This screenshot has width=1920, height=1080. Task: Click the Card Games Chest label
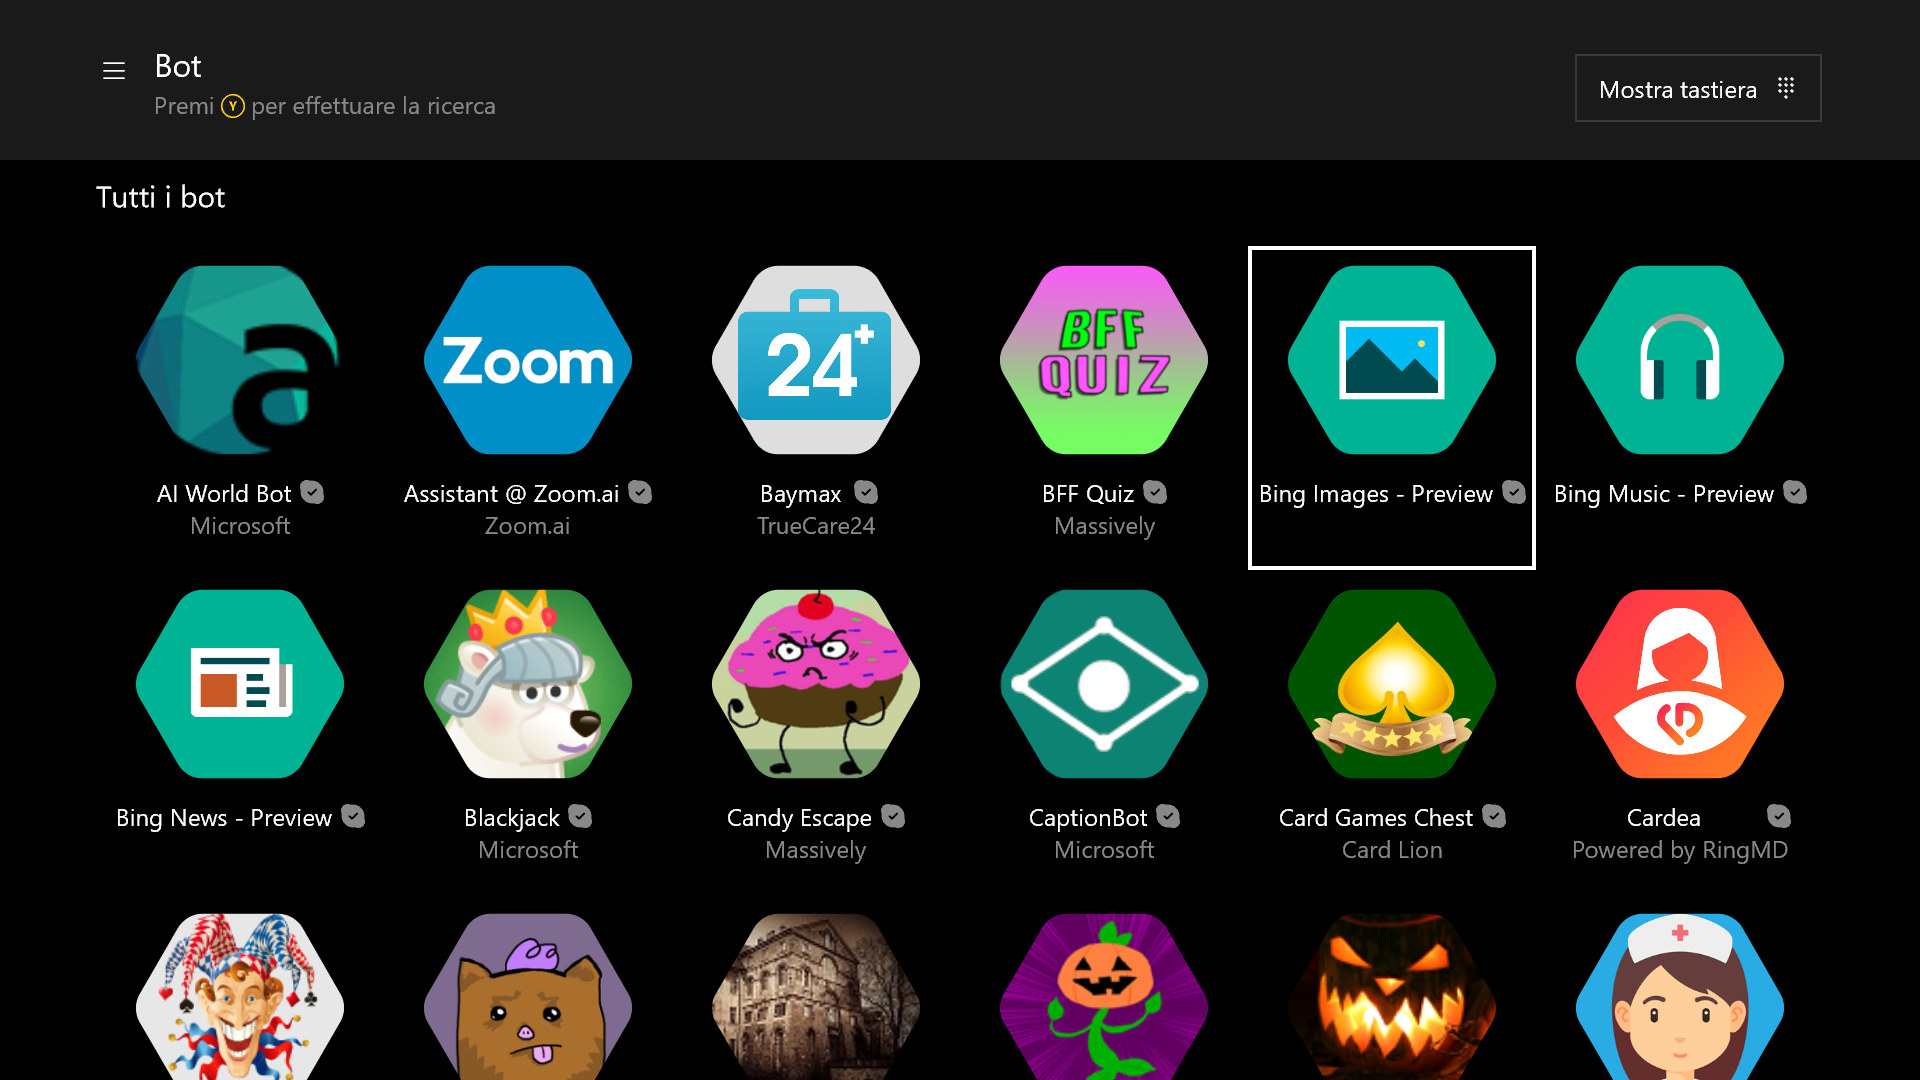tap(1376, 818)
